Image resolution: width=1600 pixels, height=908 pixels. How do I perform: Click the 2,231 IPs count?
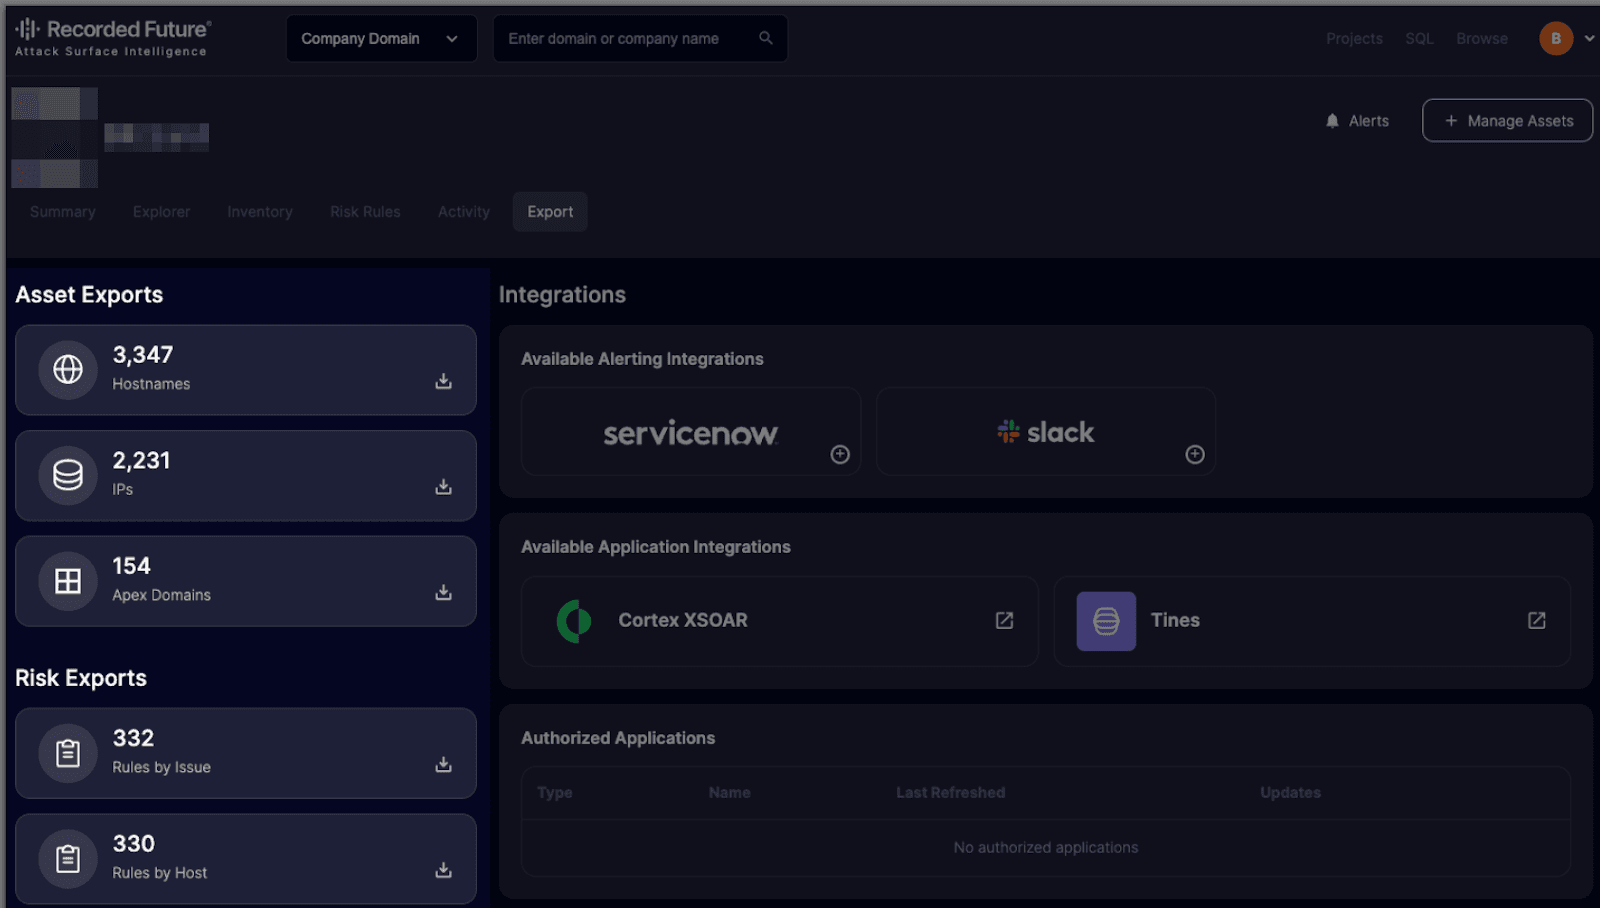pyautogui.click(x=141, y=460)
